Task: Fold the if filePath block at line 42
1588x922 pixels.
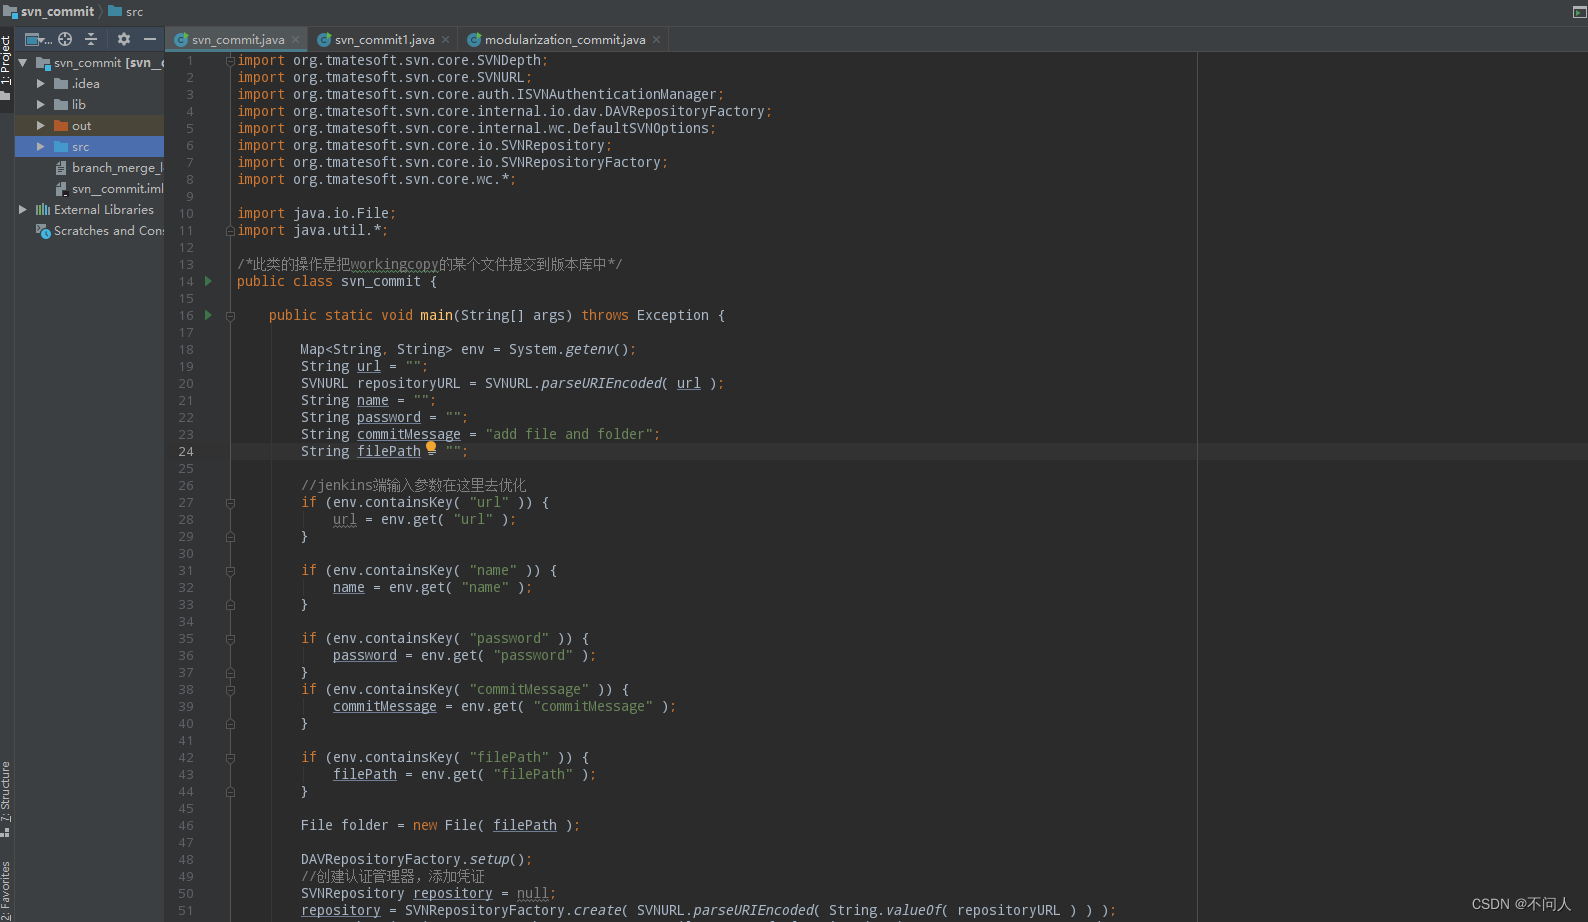Action: (230, 758)
